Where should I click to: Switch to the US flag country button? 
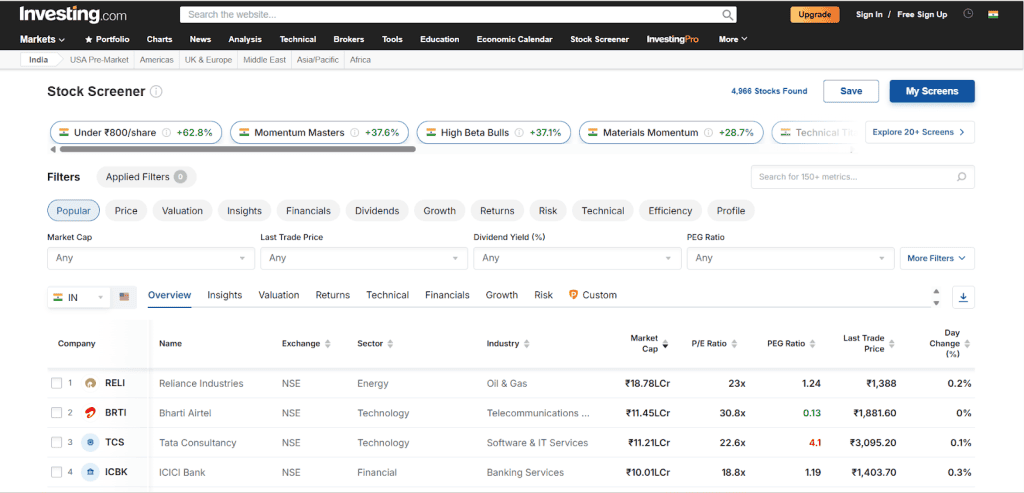(124, 297)
